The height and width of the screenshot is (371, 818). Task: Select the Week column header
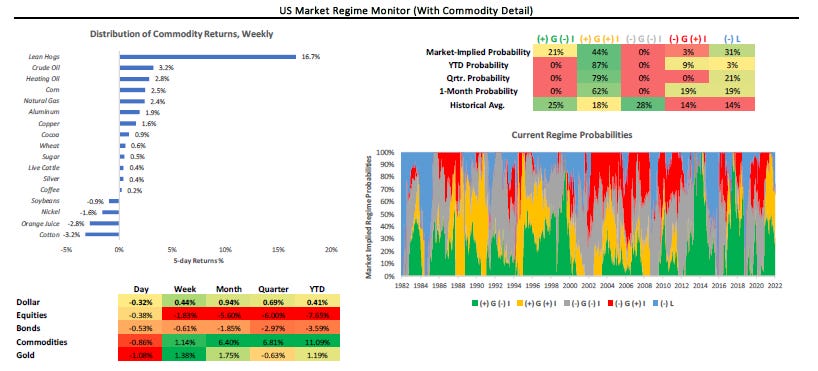click(185, 289)
